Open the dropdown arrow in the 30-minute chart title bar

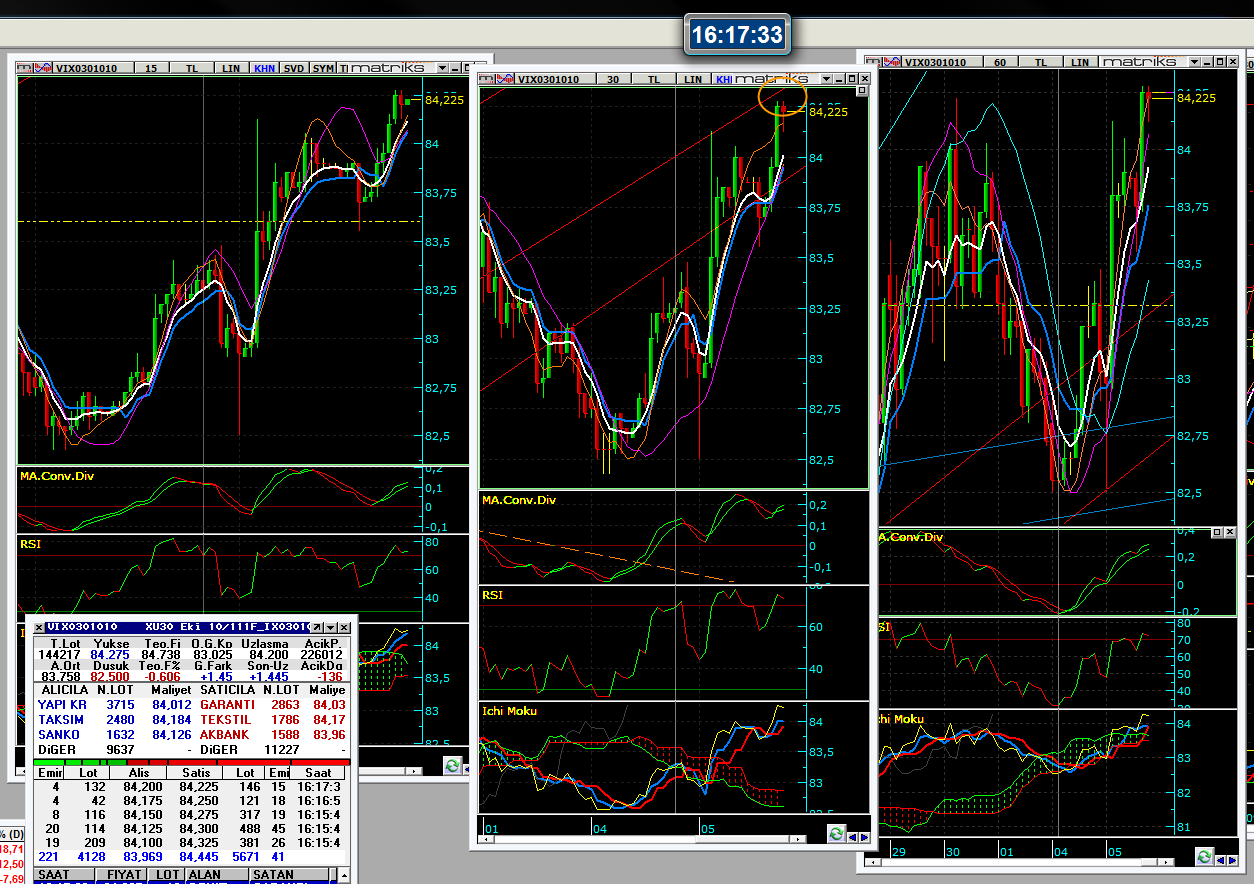click(826, 79)
